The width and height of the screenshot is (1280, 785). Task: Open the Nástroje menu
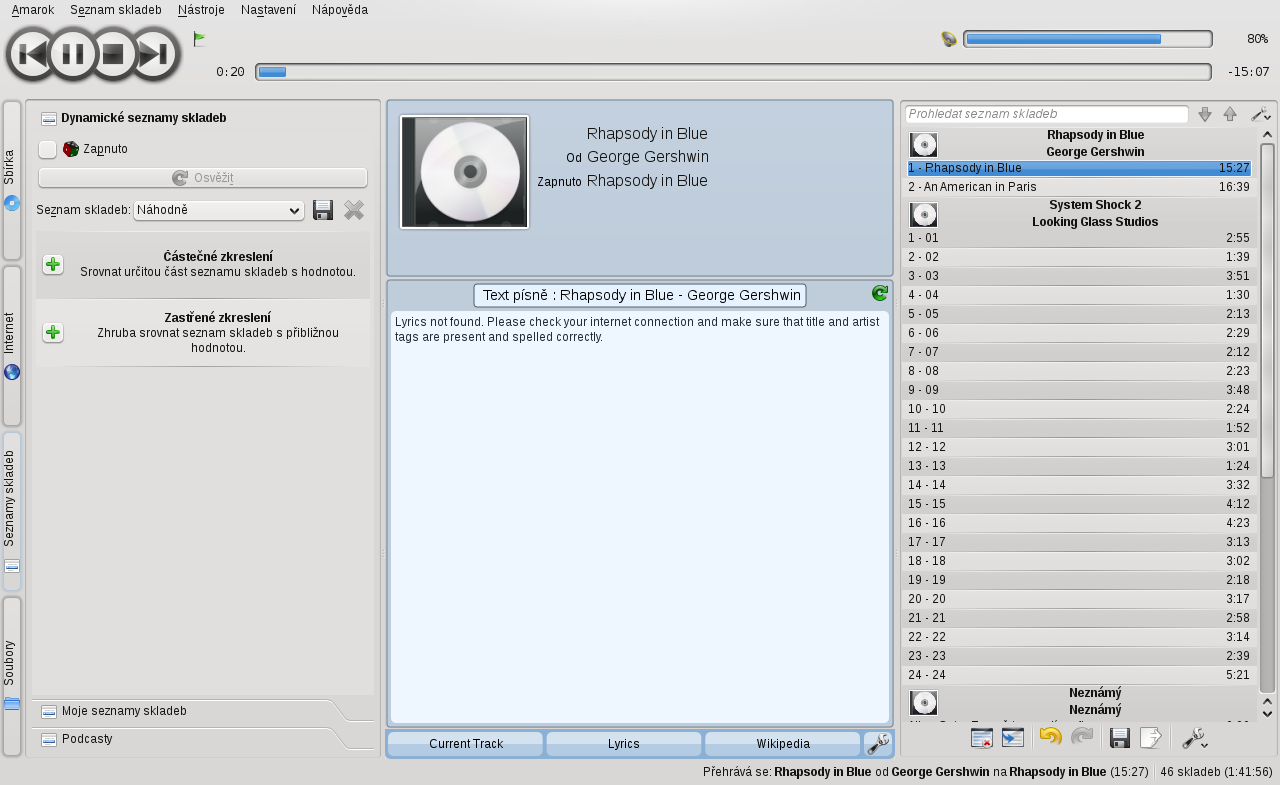tap(201, 9)
